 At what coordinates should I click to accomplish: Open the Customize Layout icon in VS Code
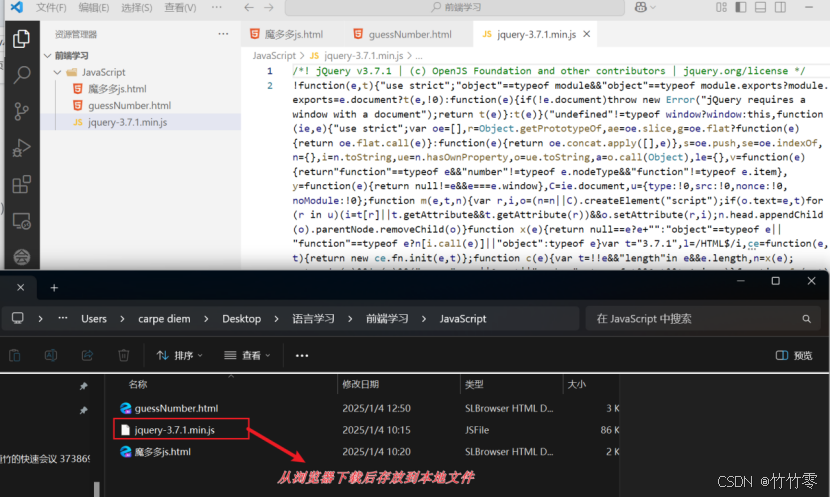[x=721, y=7]
